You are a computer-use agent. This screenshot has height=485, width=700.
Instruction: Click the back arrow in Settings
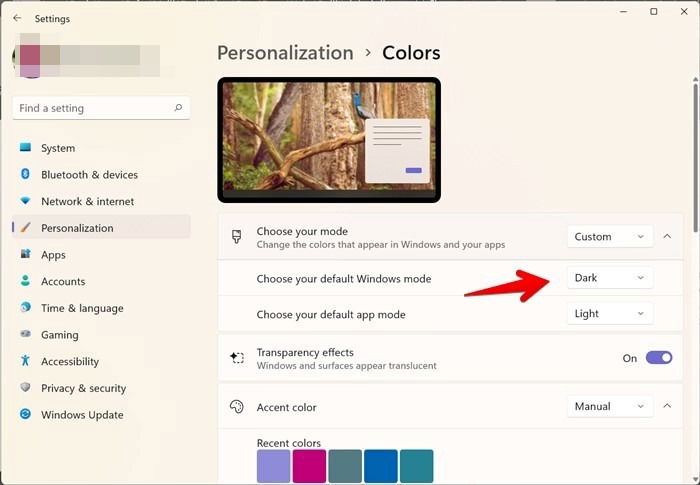click(17, 18)
